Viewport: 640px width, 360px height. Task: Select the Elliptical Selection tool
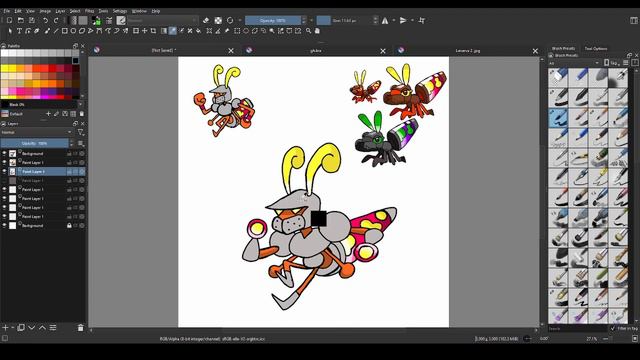[x=246, y=31]
